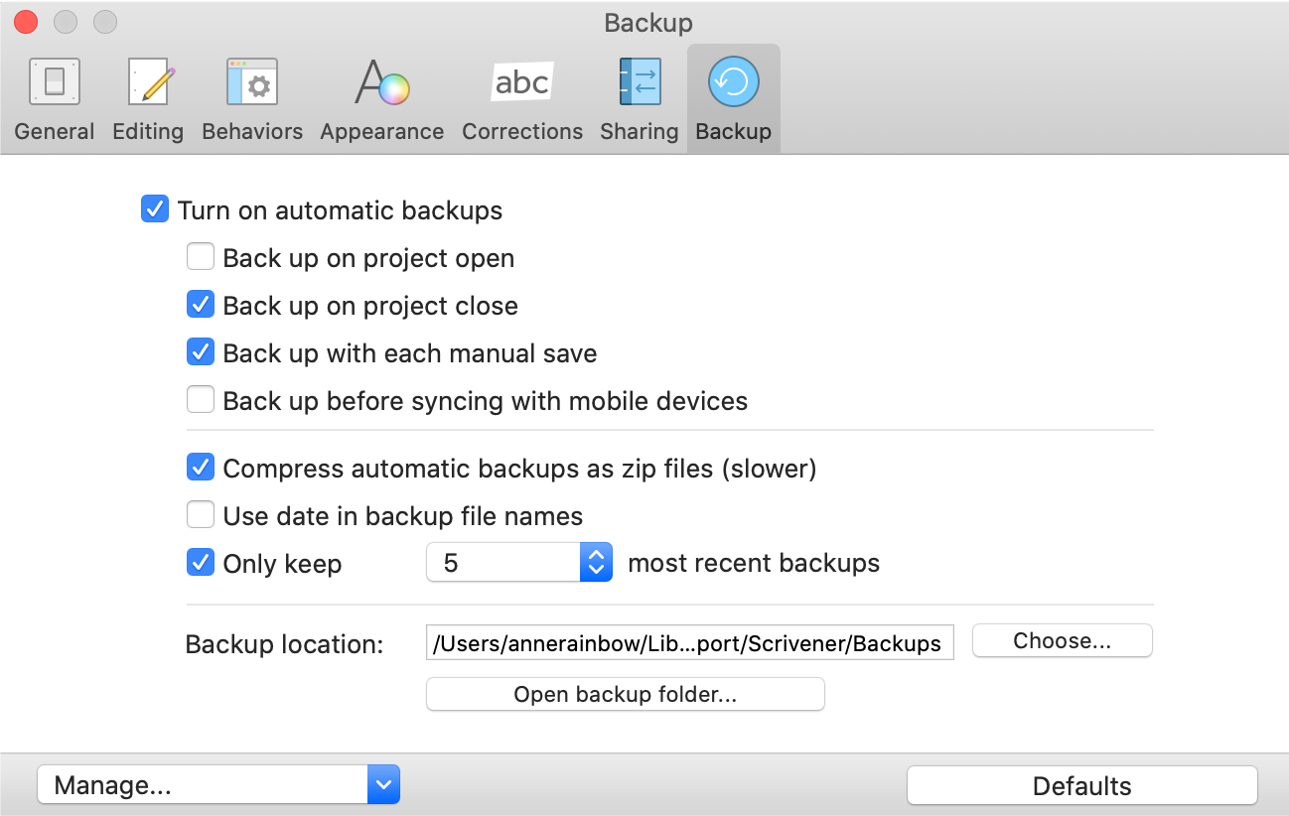Reset settings with the Defaults button
The width and height of the screenshot is (1289, 816).
point(1081,786)
